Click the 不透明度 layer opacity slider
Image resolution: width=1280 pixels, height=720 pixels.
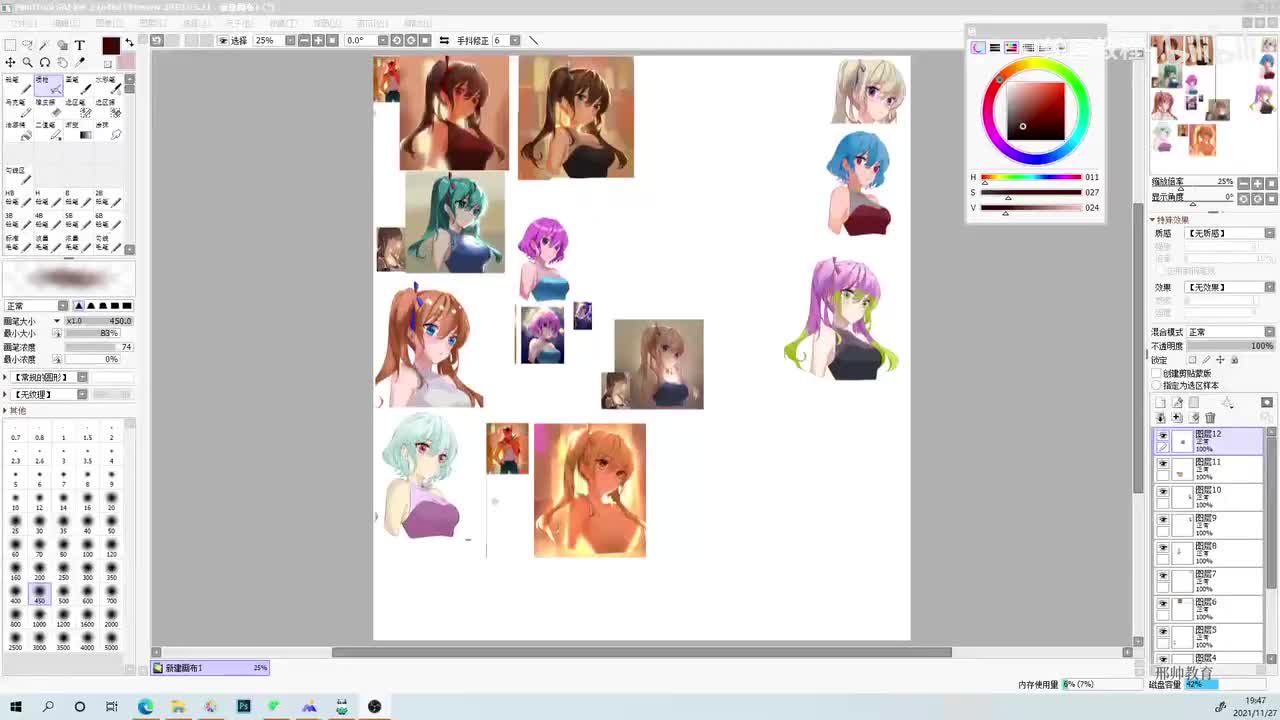tap(1230, 346)
